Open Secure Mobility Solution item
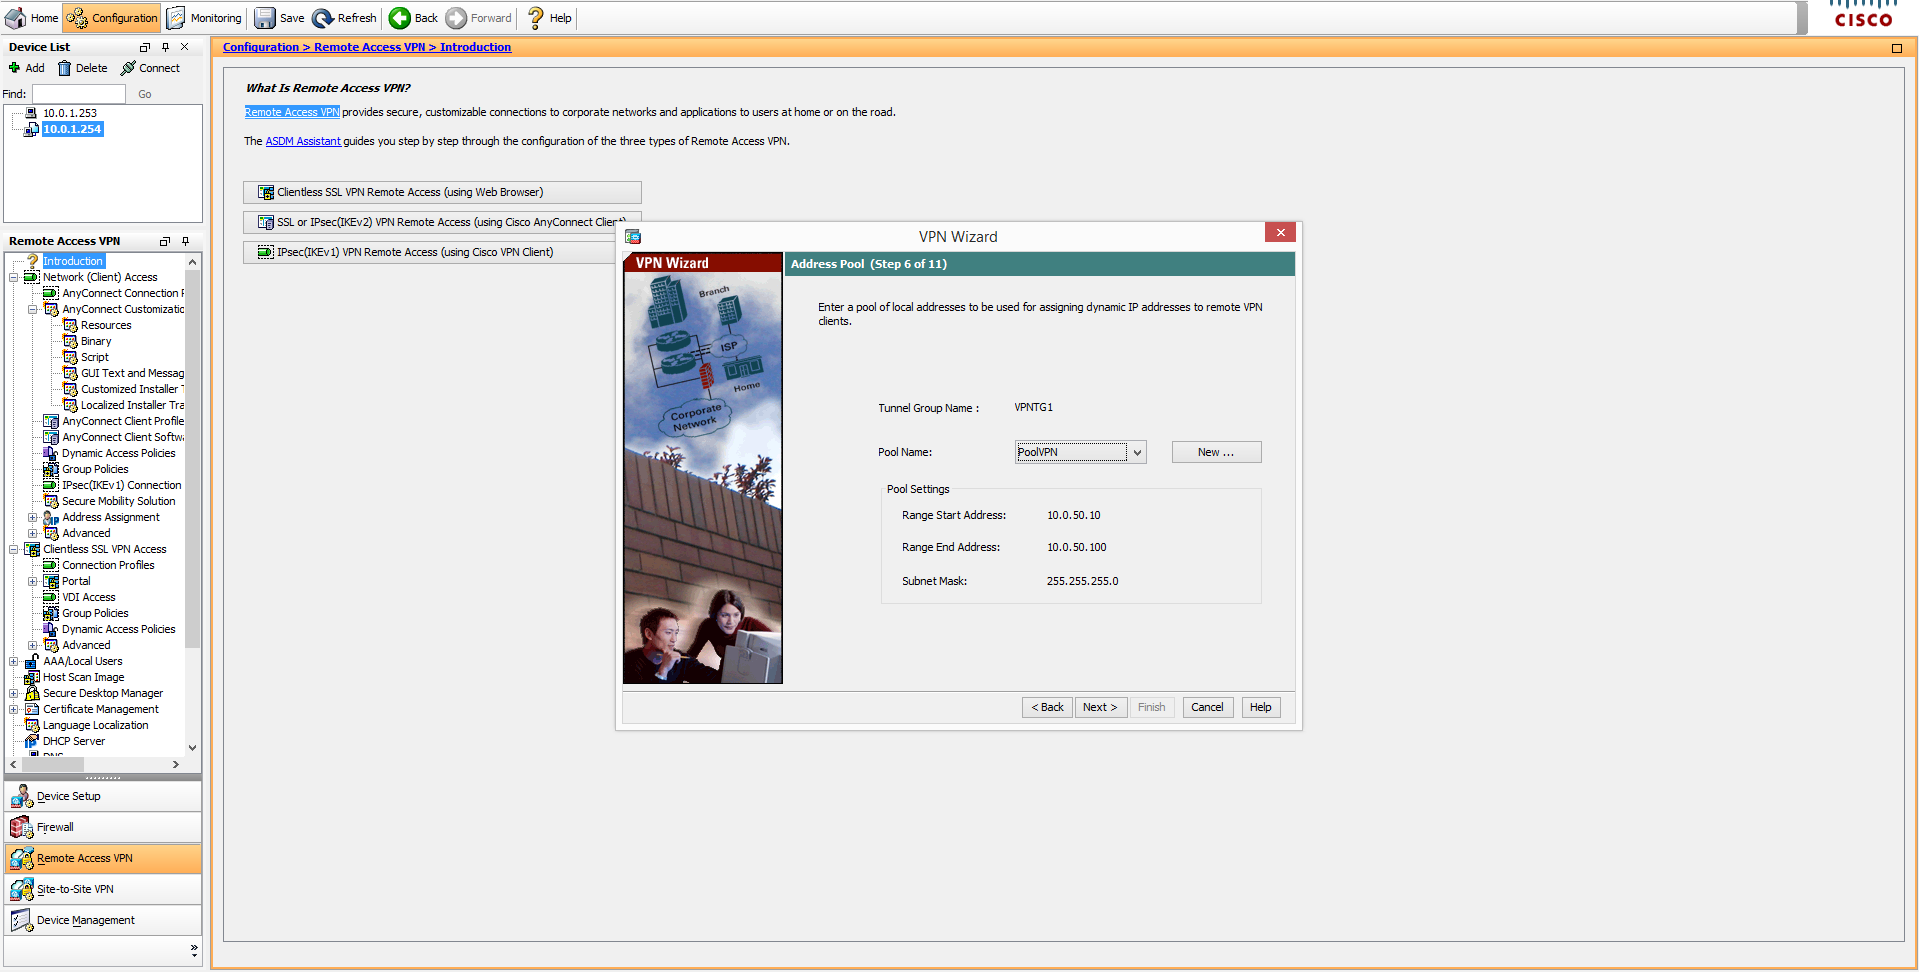 coord(118,501)
